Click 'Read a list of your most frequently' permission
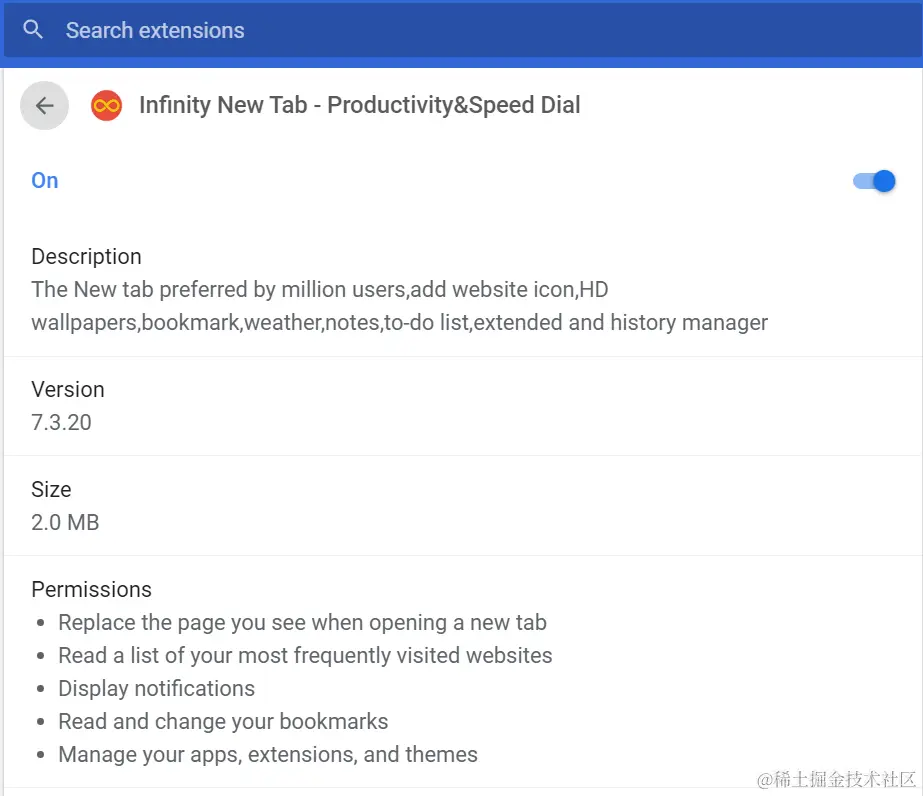Image resolution: width=923 pixels, height=796 pixels. [306, 656]
